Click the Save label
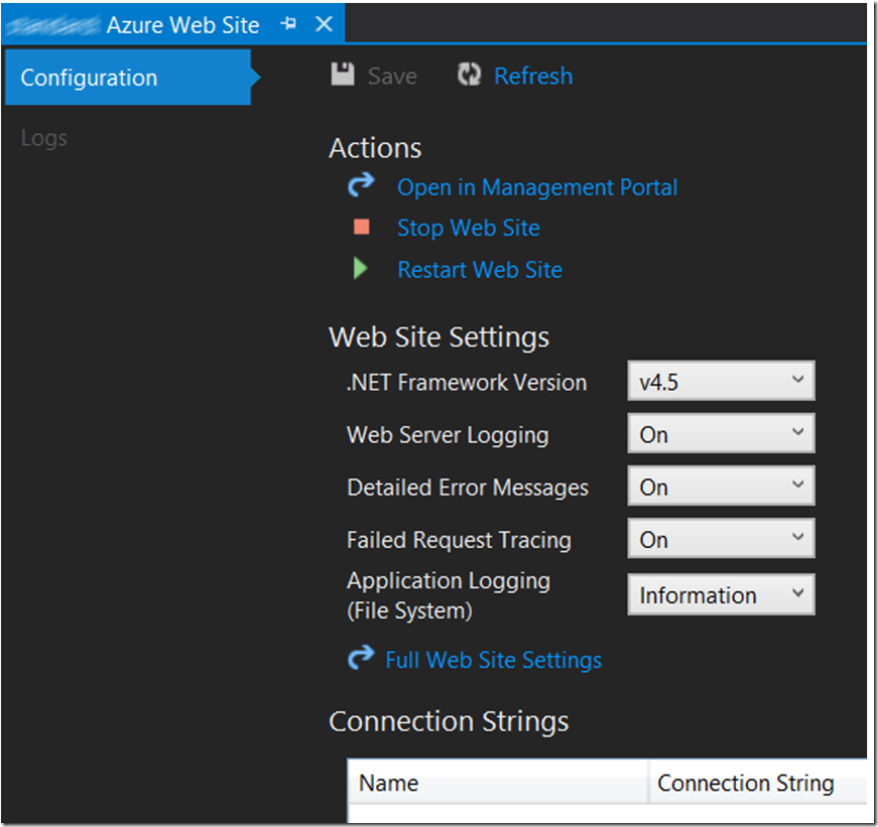878x827 pixels. pyautogui.click(x=392, y=76)
